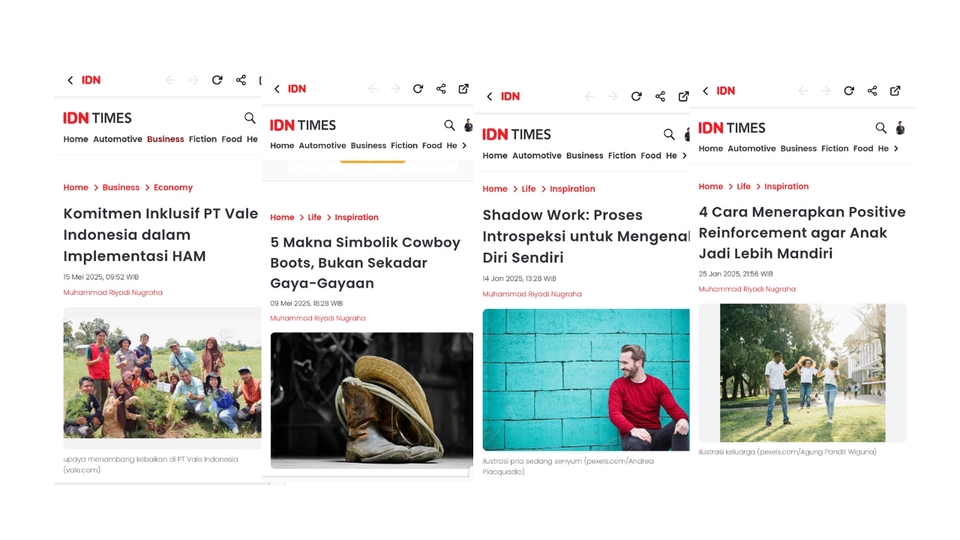Open Economy breadcrumb link
The height and width of the screenshot is (540, 960).
click(173, 187)
